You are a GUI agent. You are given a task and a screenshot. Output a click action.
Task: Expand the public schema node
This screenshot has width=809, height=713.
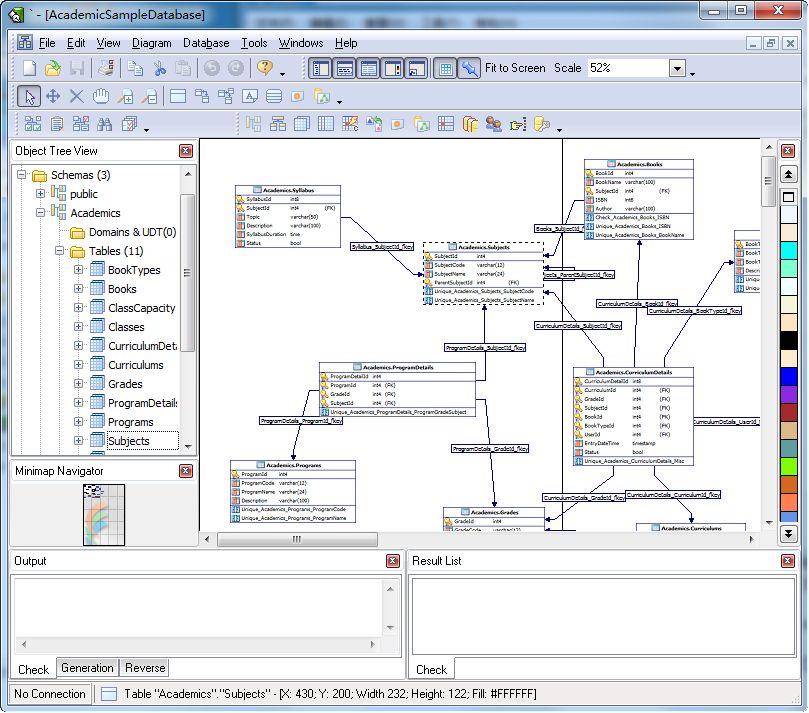(x=41, y=194)
